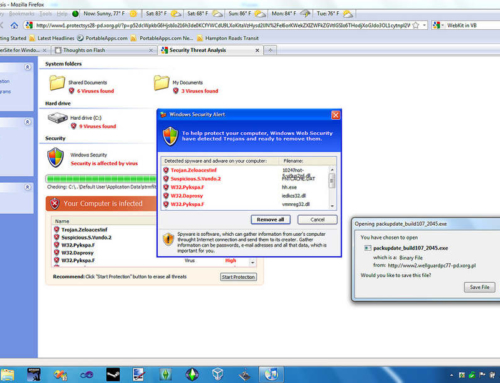This screenshot has width=500, height=383.
Task: Close the Thoughts on Flash tab
Action: [151, 50]
